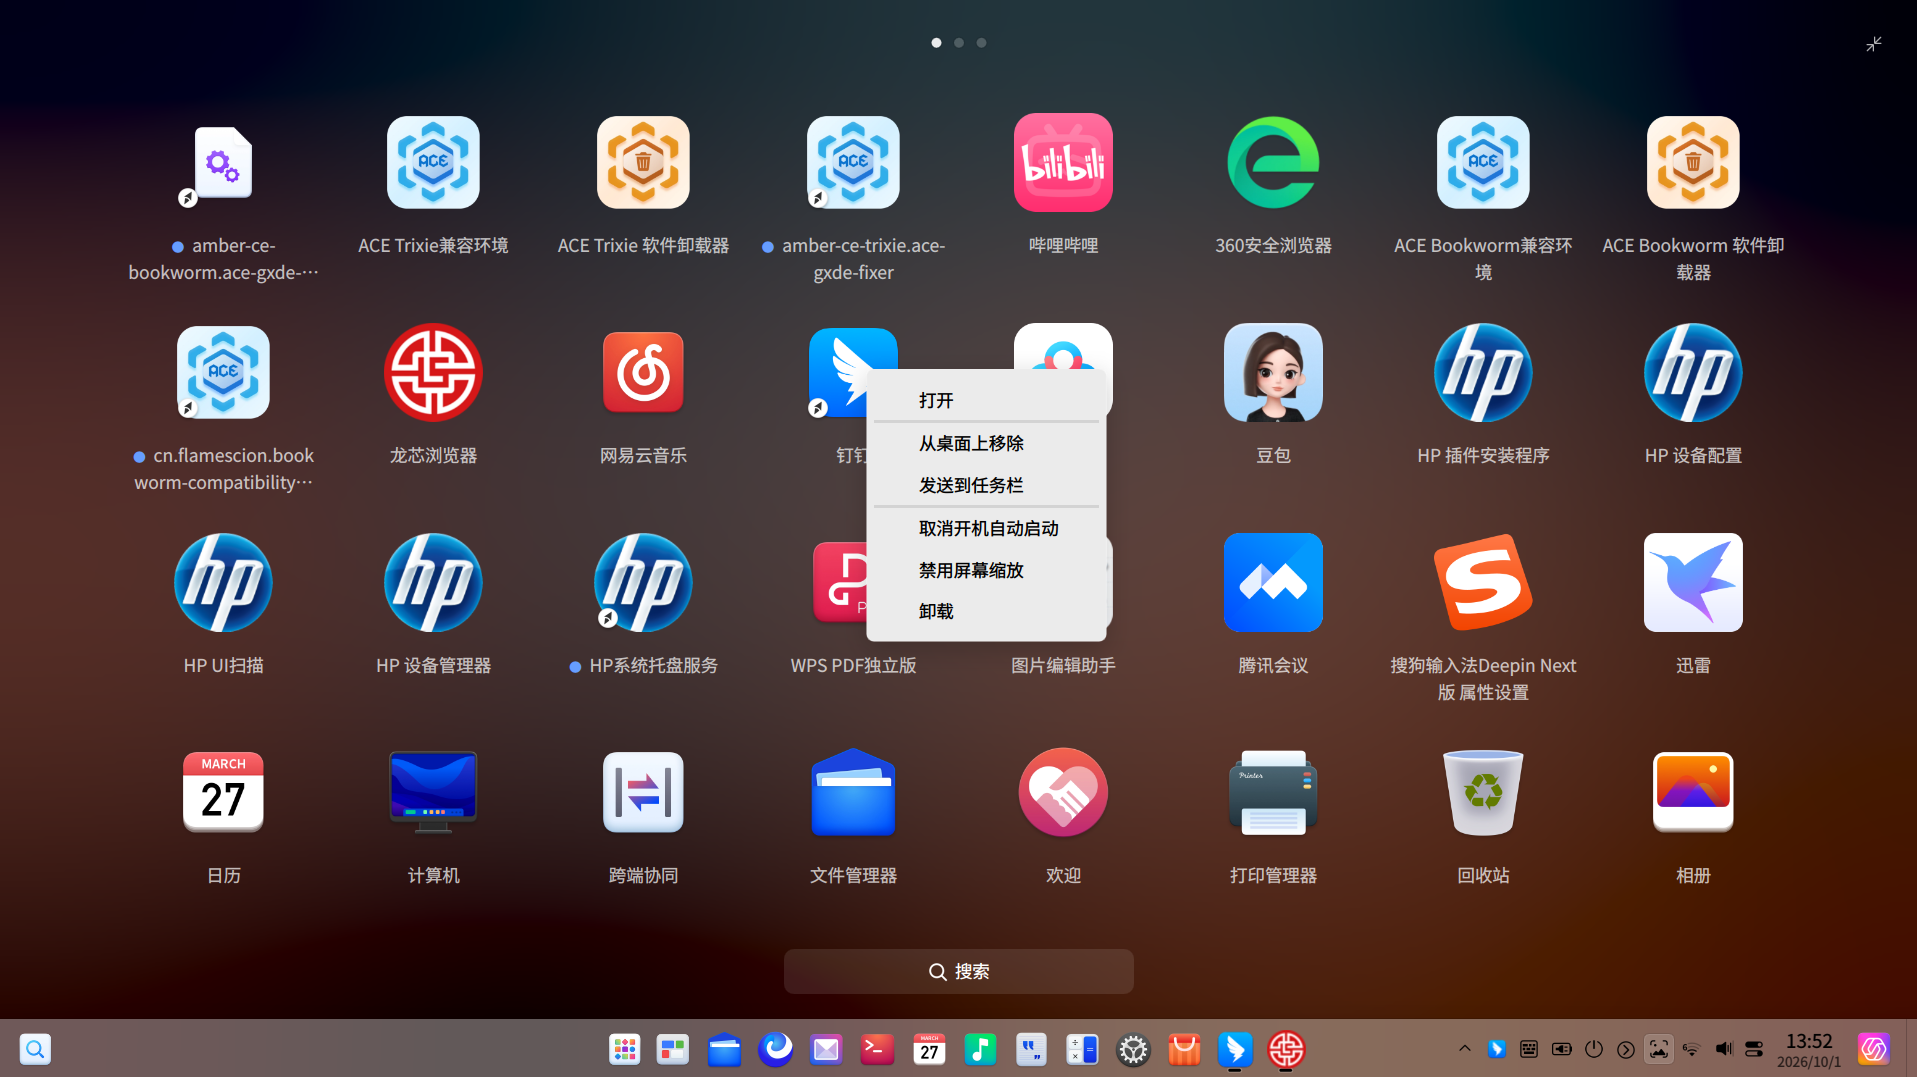Screen dimensions: 1917x1077
Task: Exit fullscreen launcher via shrink icon
Action: (x=1874, y=44)
